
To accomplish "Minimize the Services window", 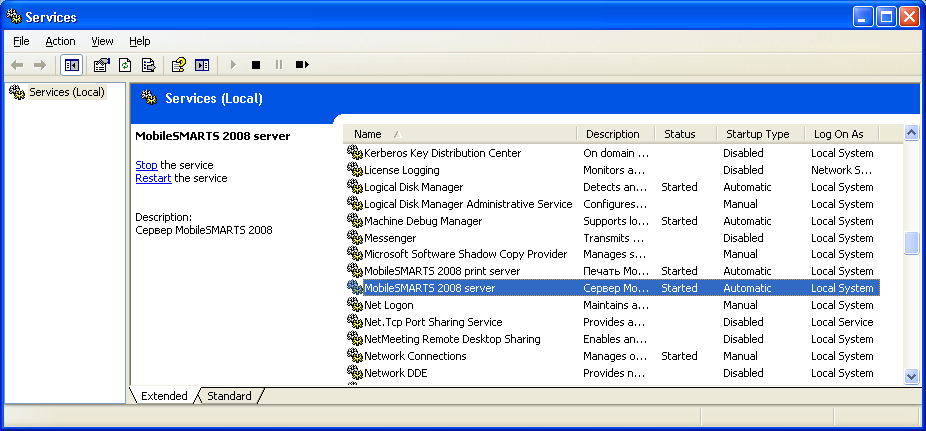I will [x=863, y=17].
